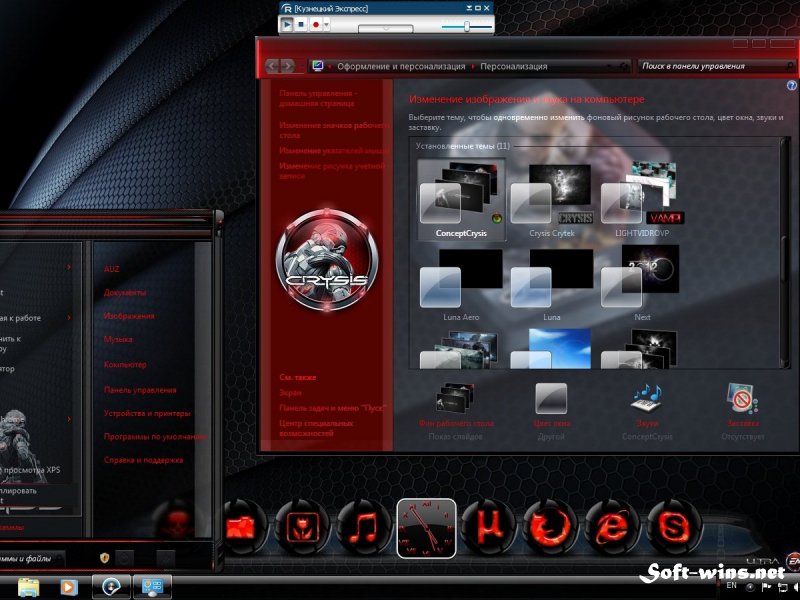Open 'Панель задач и меню Пуск' link

[x=333, y=408]
